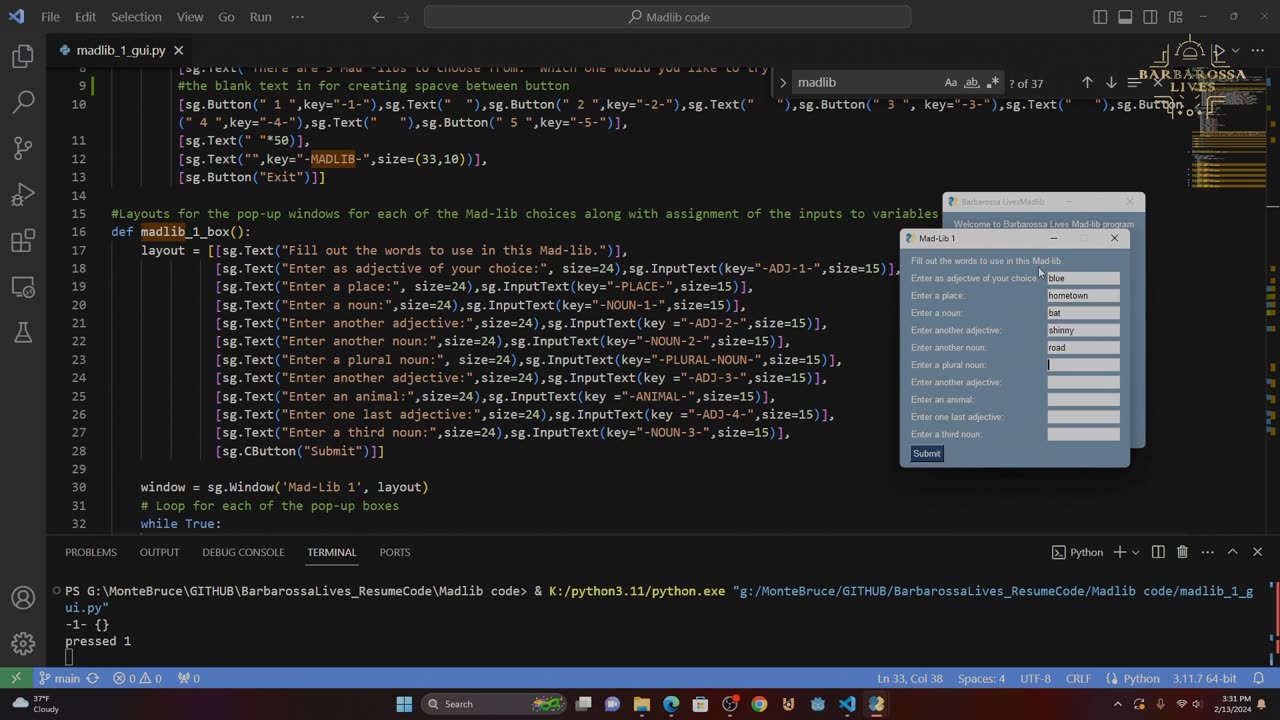
Task: Open terminal launch profile dropdown
Action: click(1137, 552)
